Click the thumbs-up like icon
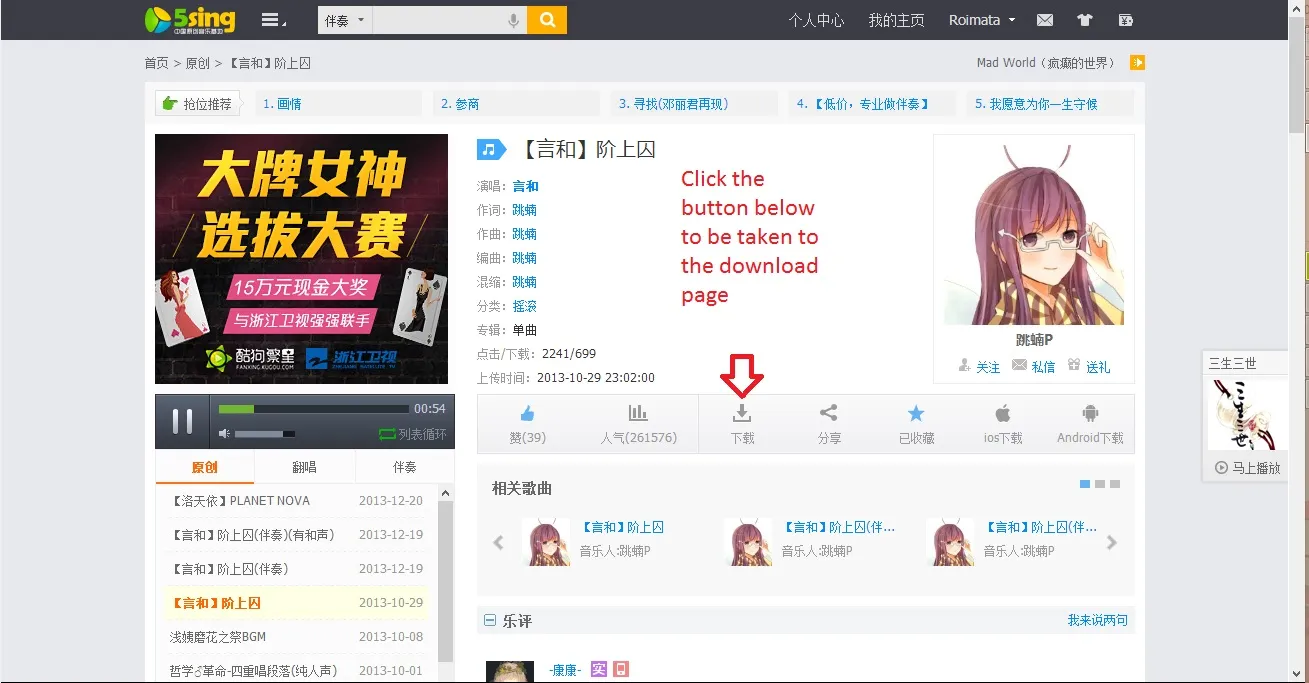Viewport: 1309px width, 683px height. (x=527, y=414)
